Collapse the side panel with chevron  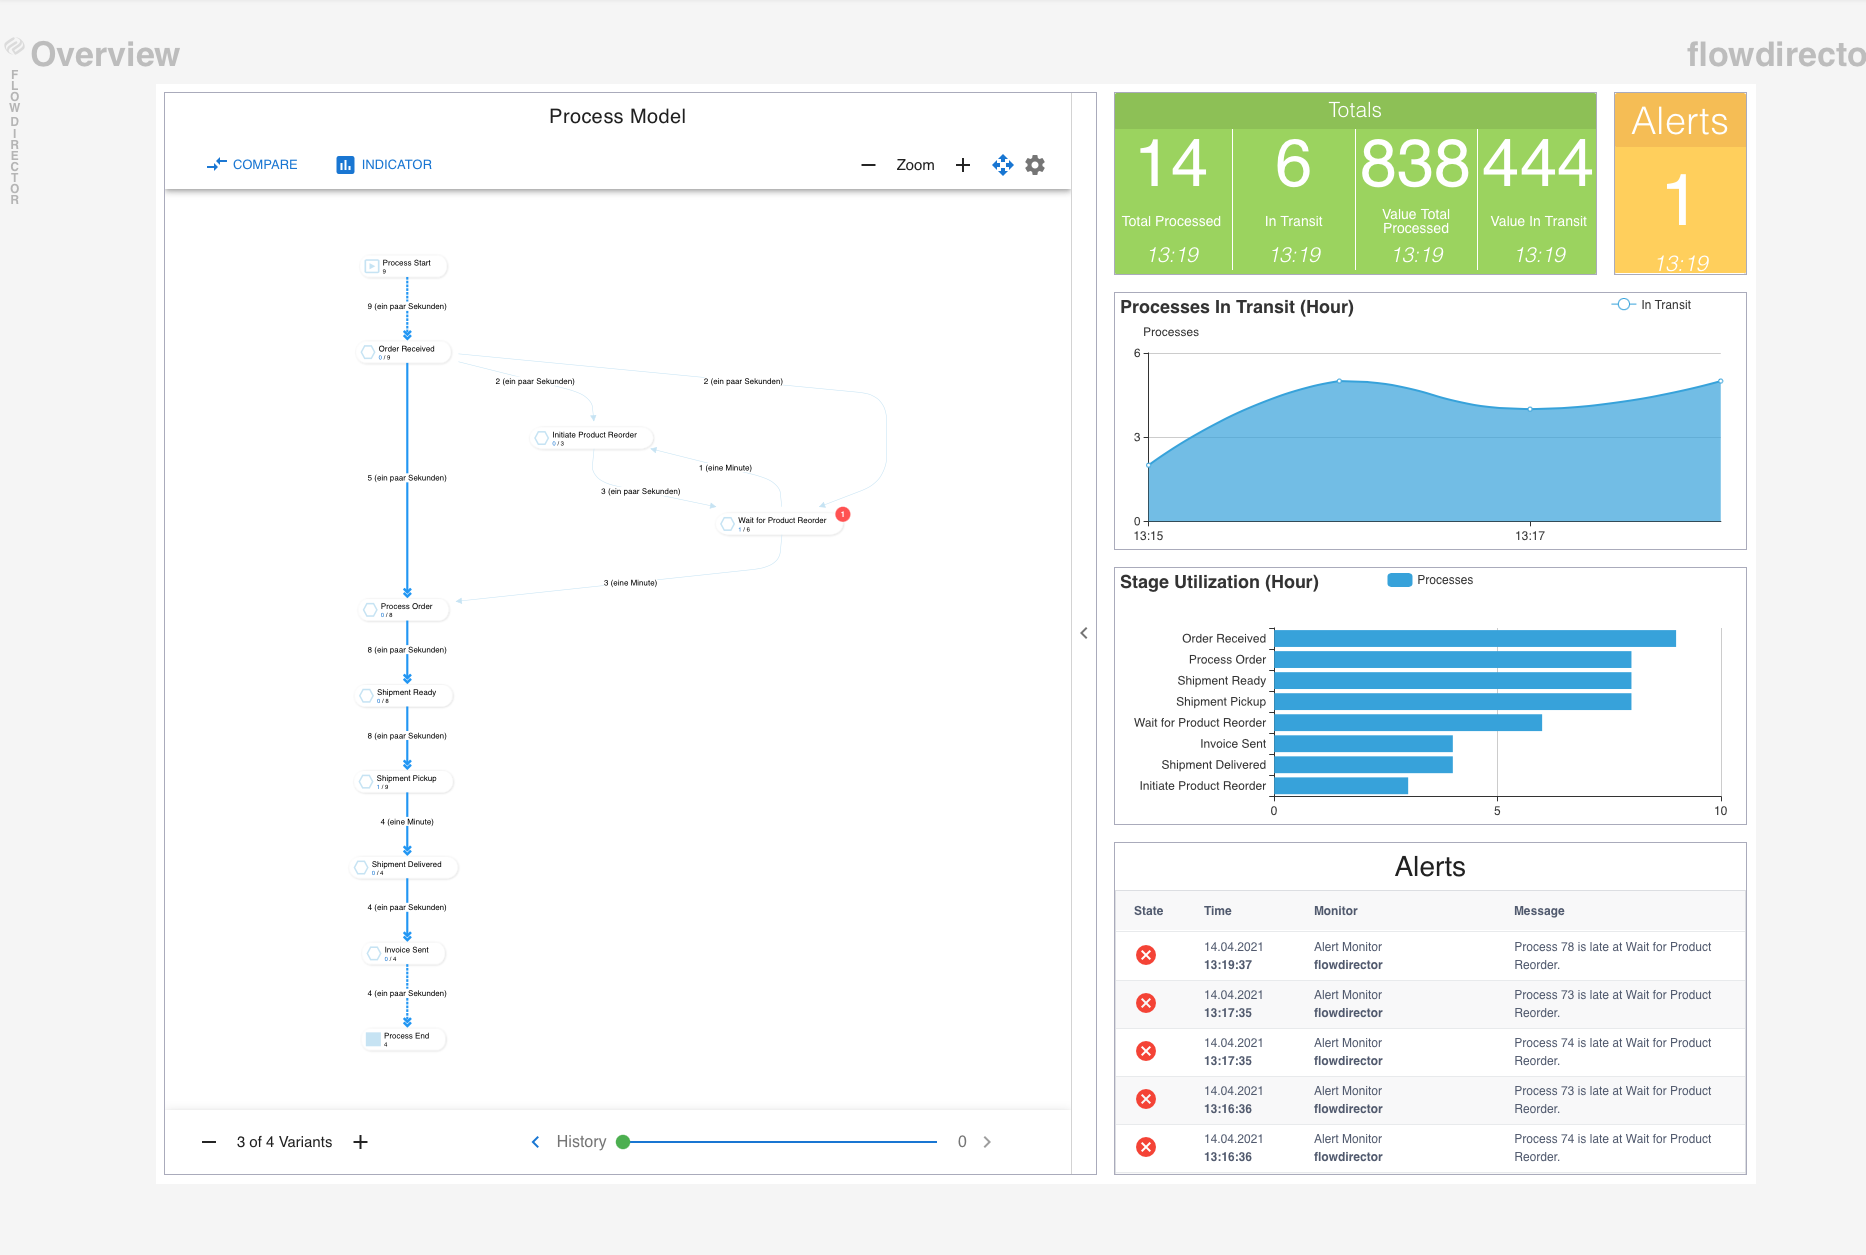click(x=1084, y=633)
